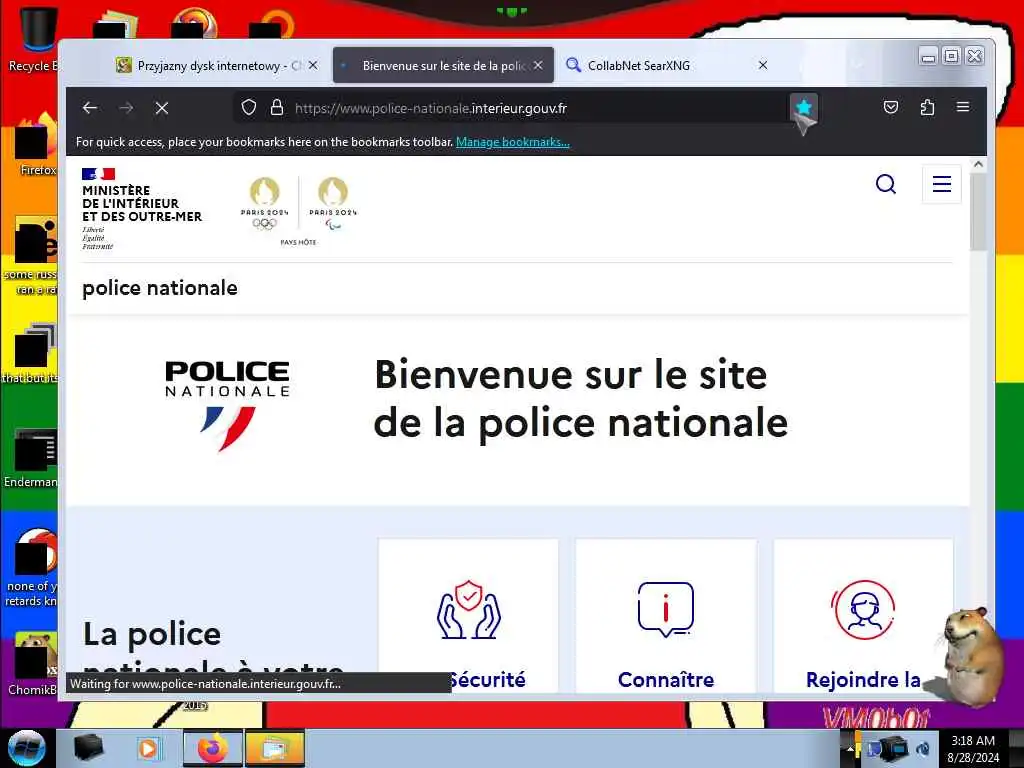Close the Bienvenue police nationale tab
1024x768 pixels.
click(537, 65)
